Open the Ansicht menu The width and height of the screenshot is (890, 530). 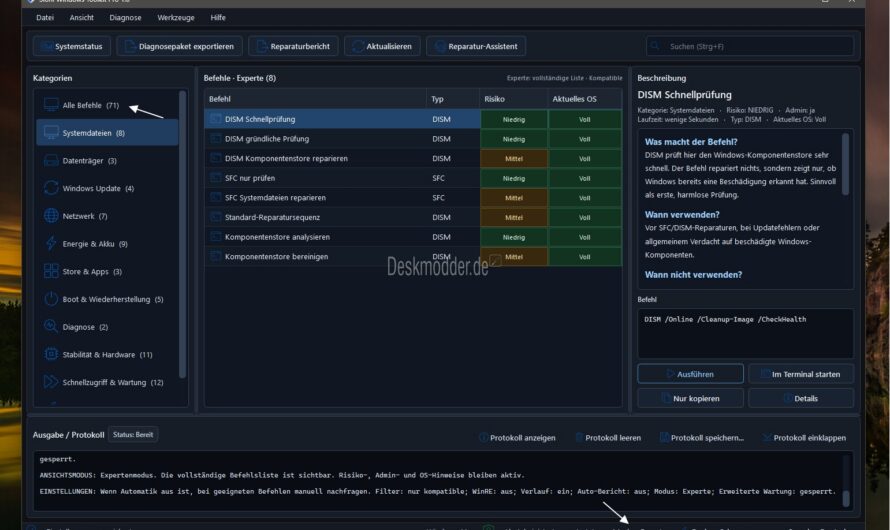click(81, 18)
